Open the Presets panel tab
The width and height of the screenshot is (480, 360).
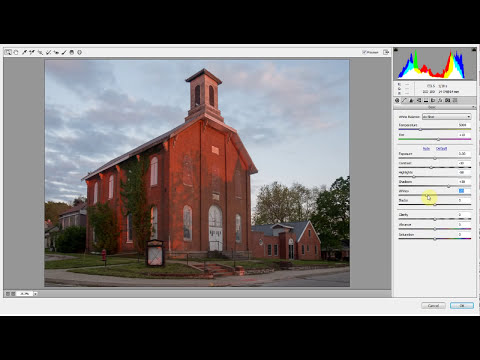pyautogui.click(x=455, y=100)
